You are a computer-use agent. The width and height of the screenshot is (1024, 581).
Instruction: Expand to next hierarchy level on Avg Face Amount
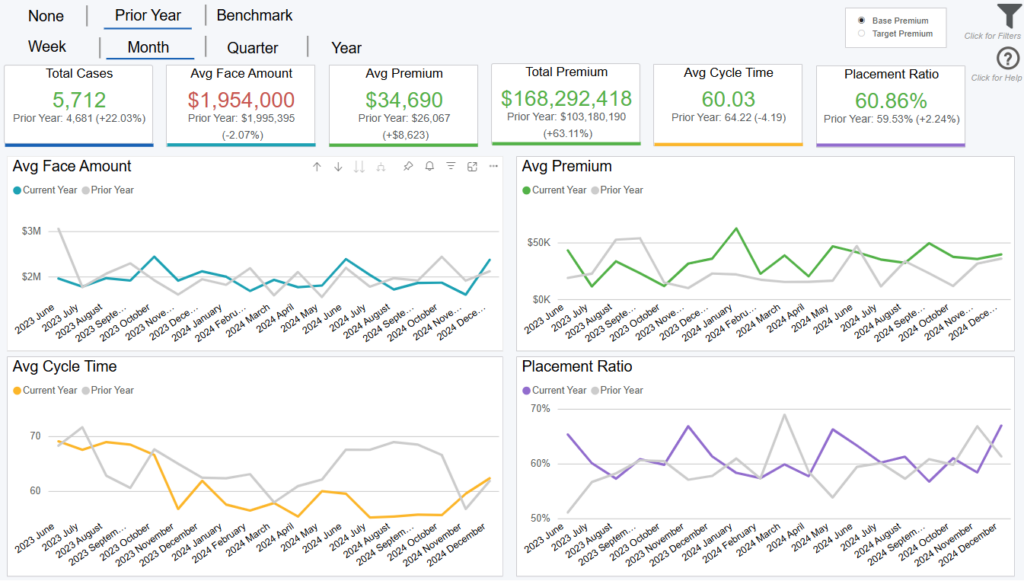coord(381,167)
